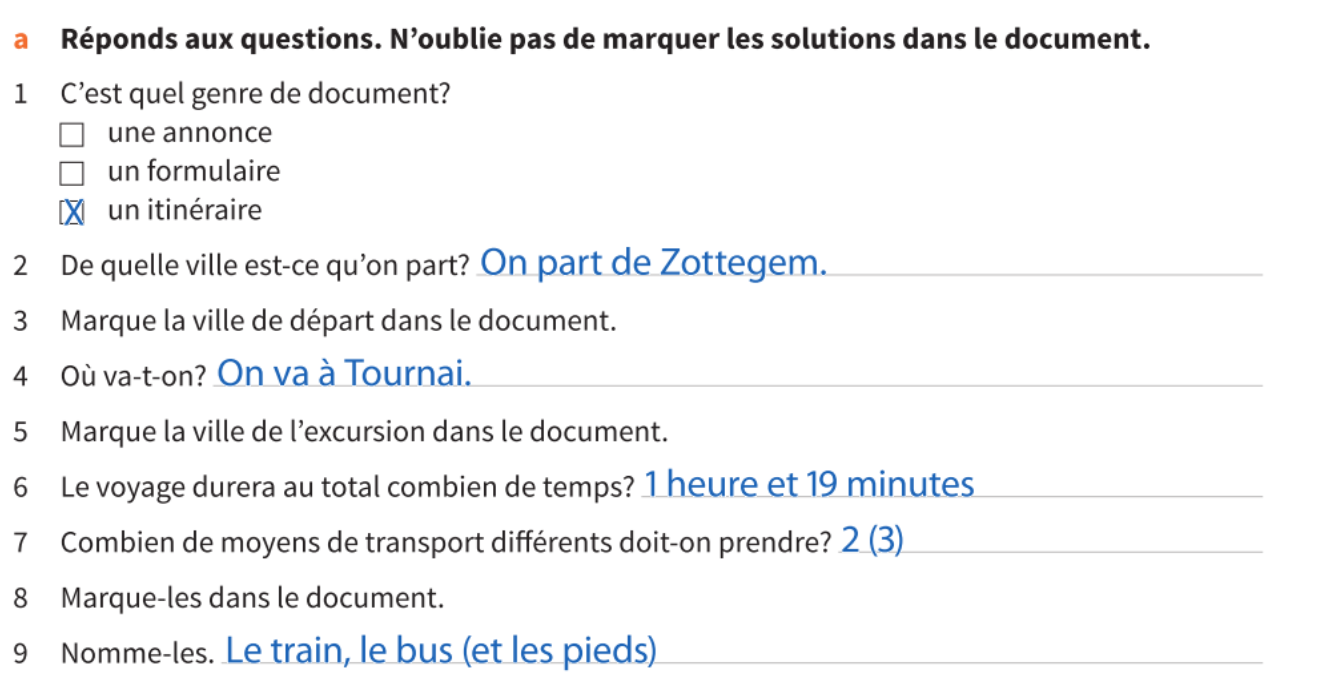Click the answer '2 (3)' for question 7

click(873, 541)
